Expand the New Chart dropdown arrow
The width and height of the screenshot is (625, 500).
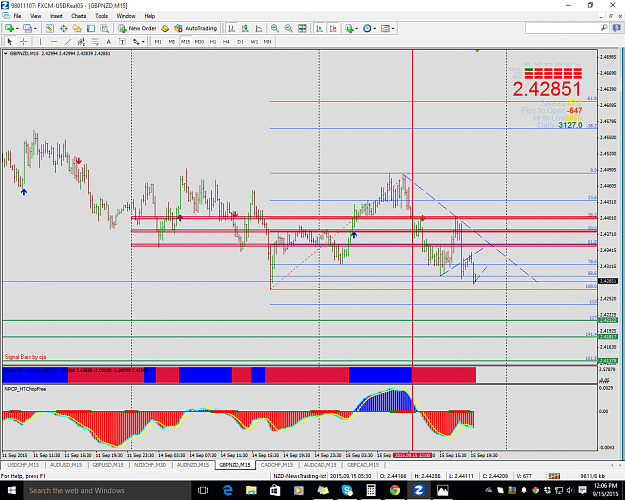(17, 29)
